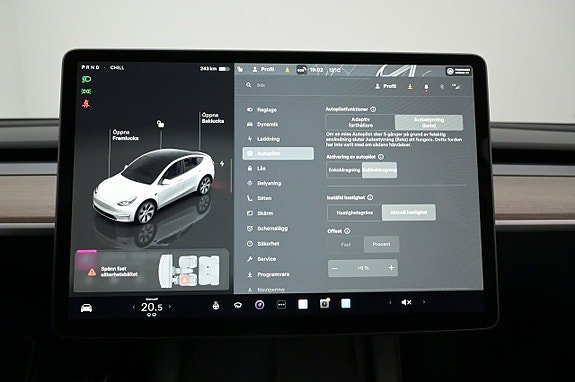Open the LTE signal strength icon

click(x=457, y=87)
